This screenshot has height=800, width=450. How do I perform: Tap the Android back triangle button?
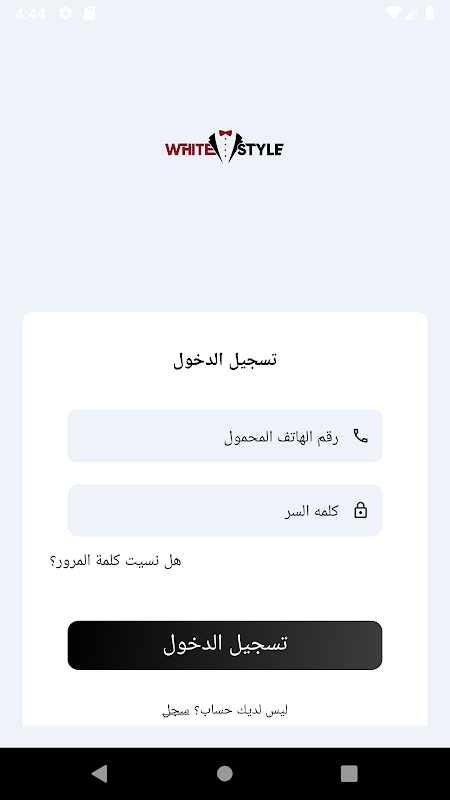pyautogui.click(x=99, y=773)
